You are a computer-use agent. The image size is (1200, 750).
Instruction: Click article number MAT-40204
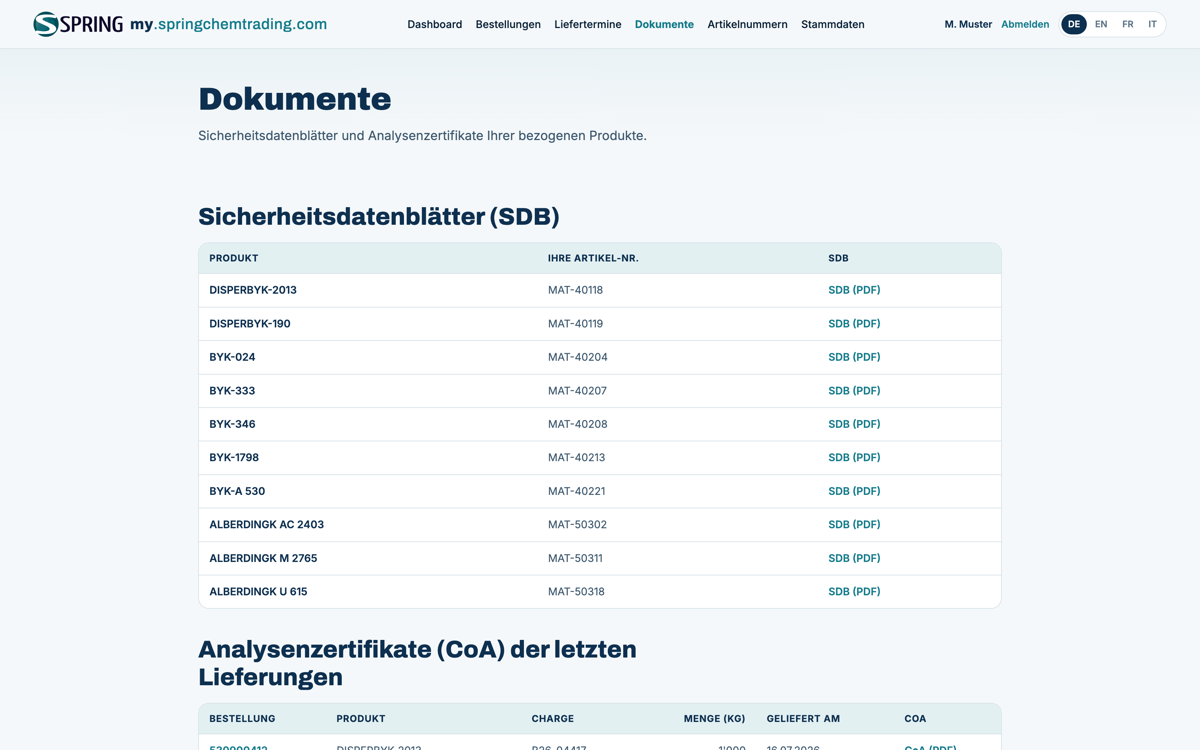pyautogui.click(x=578, y=357)
